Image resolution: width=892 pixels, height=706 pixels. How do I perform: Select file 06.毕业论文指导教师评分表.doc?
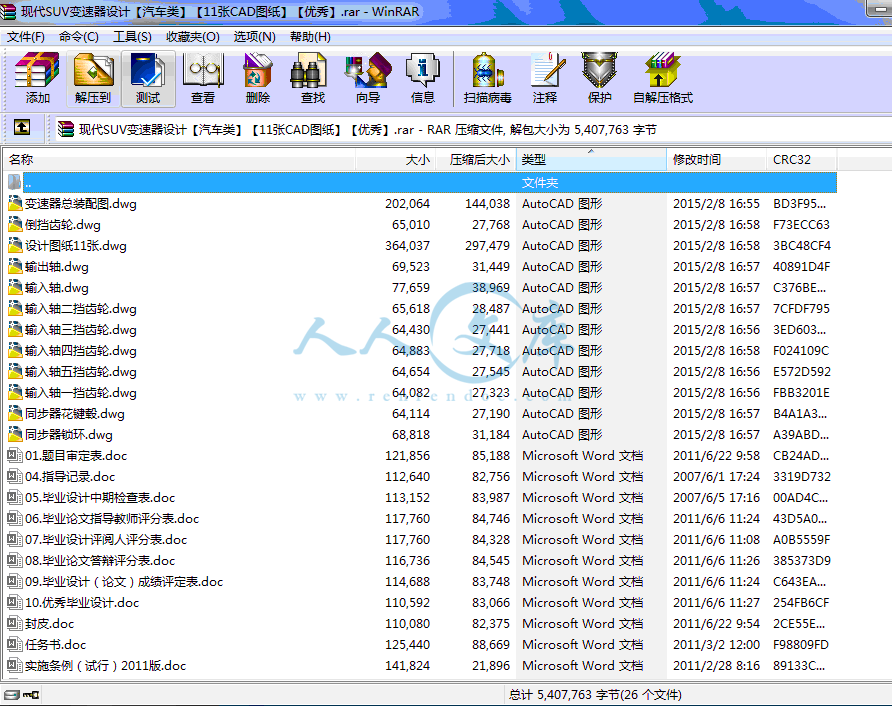(112, 518)
